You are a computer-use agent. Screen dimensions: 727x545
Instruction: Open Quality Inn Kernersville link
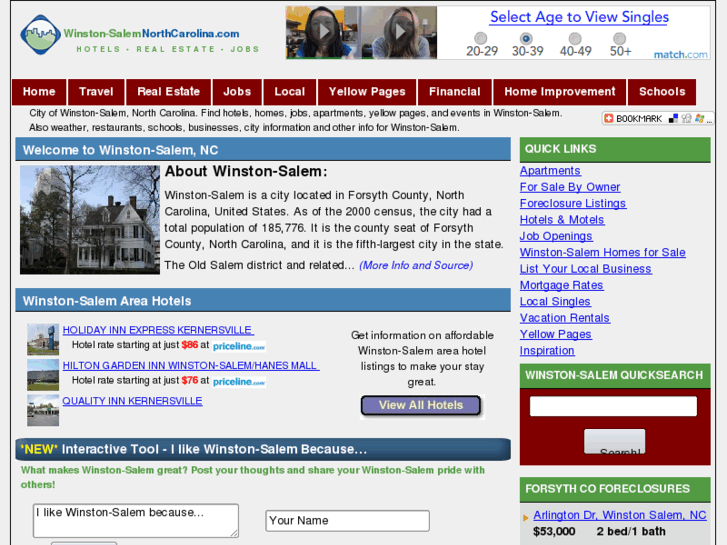132,401
